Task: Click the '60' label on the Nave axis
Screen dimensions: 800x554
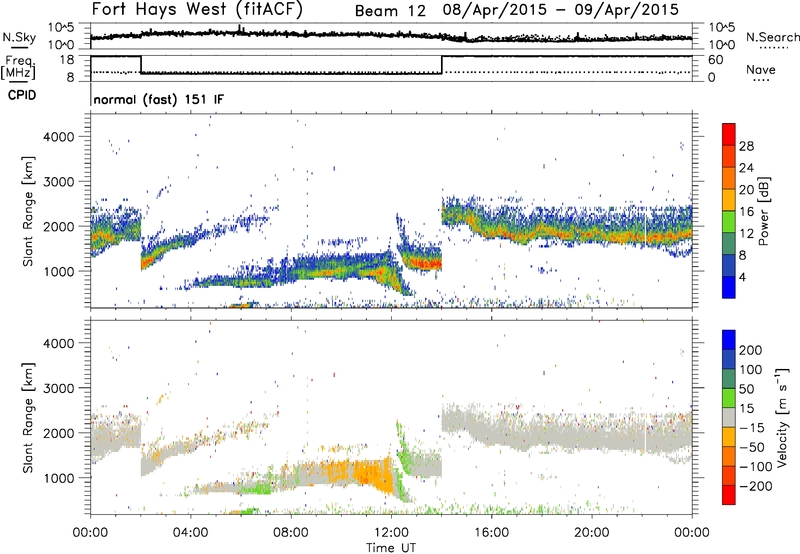Action: coord(715,60)
